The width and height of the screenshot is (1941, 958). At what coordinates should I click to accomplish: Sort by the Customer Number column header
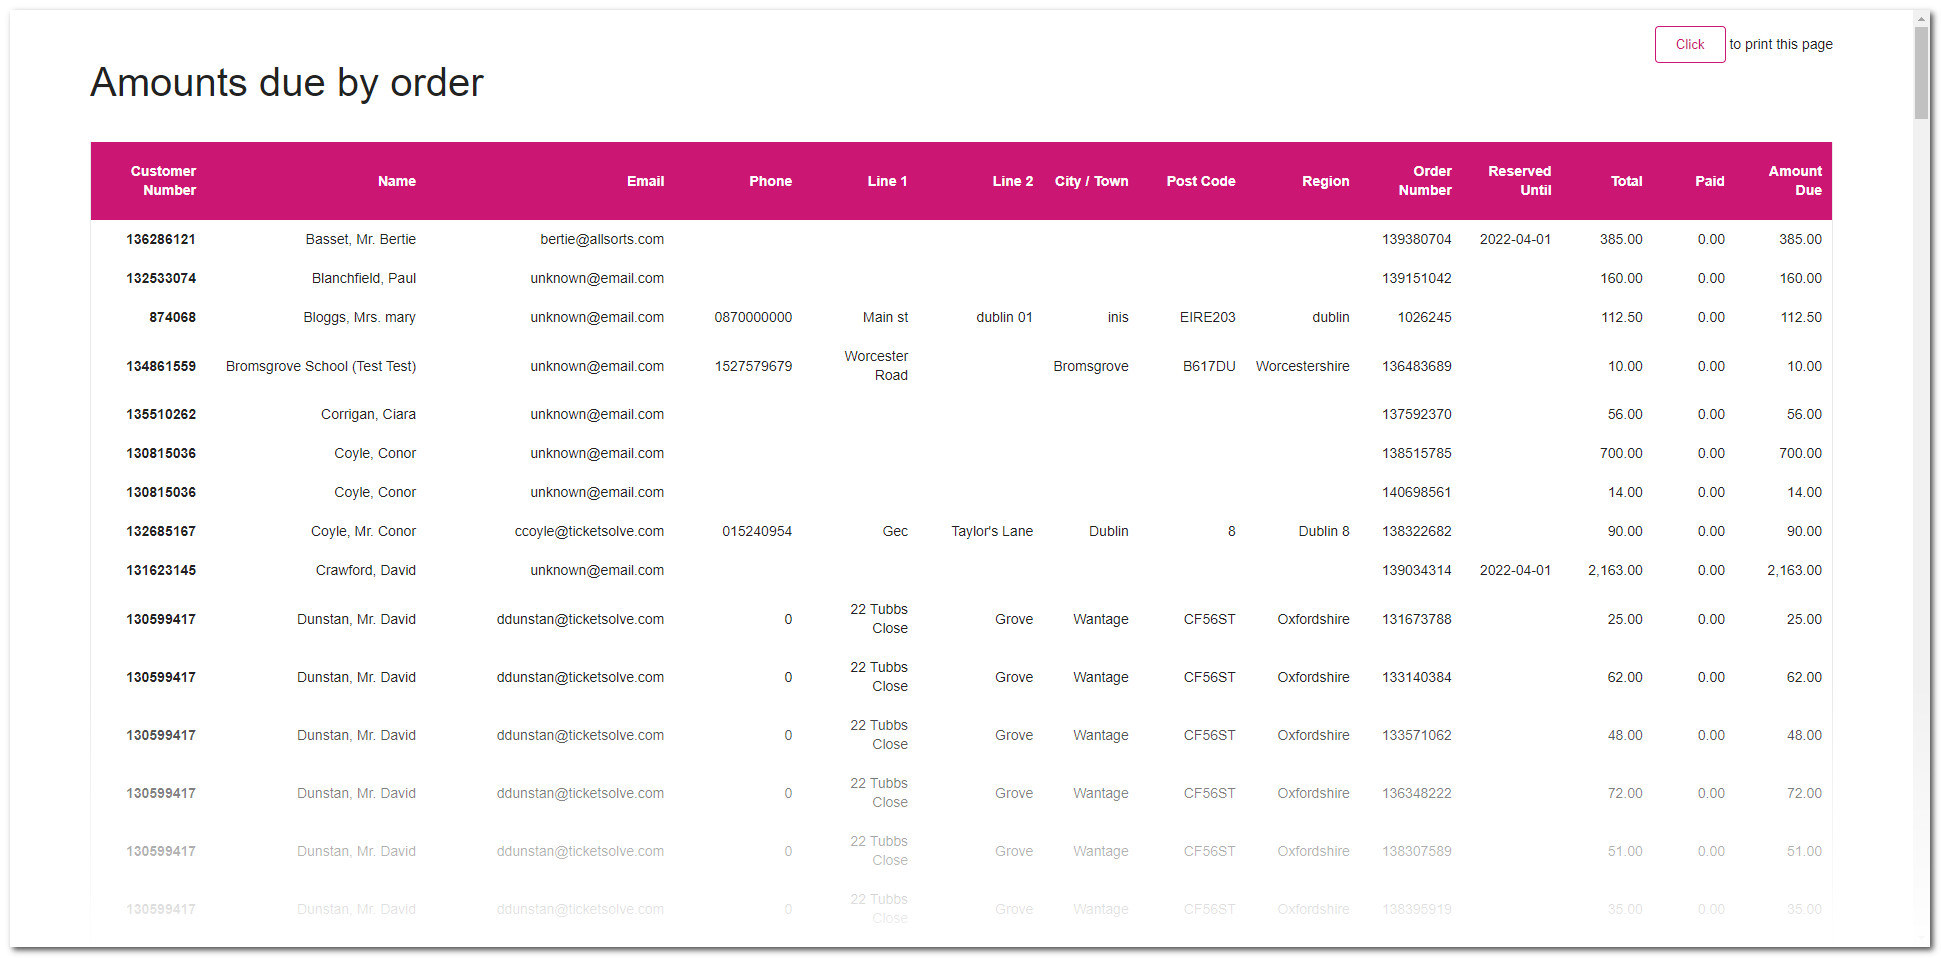163,181
